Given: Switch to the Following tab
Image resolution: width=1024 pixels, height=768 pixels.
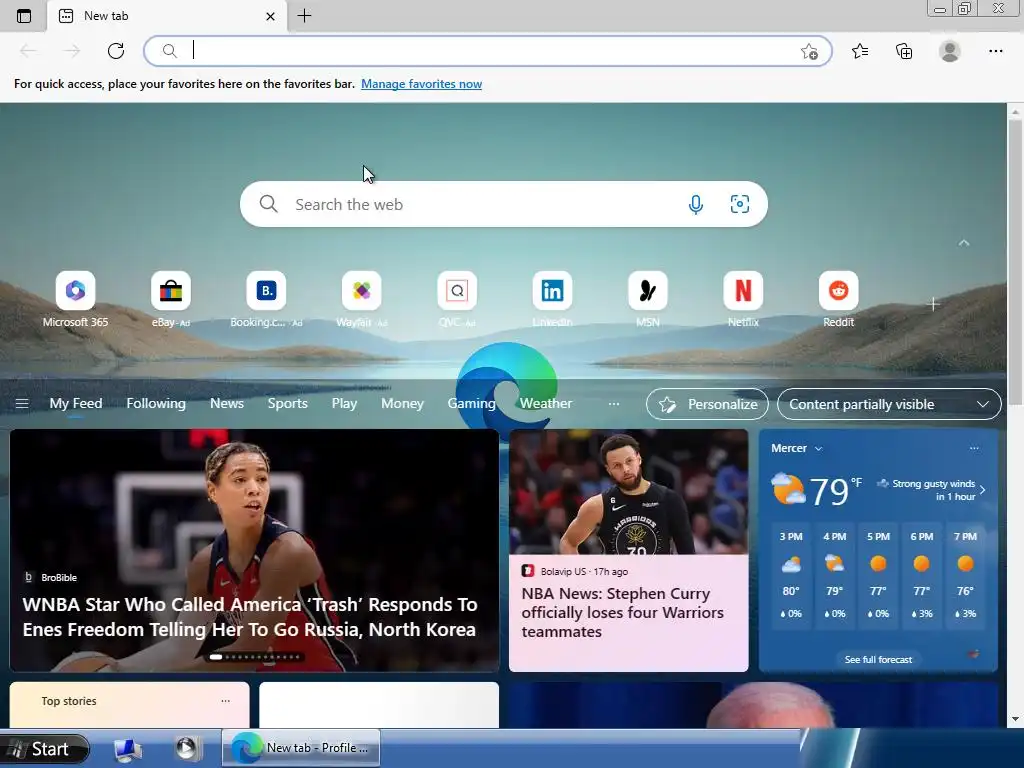Looking at the screenshot, I should tap(156, 404).
